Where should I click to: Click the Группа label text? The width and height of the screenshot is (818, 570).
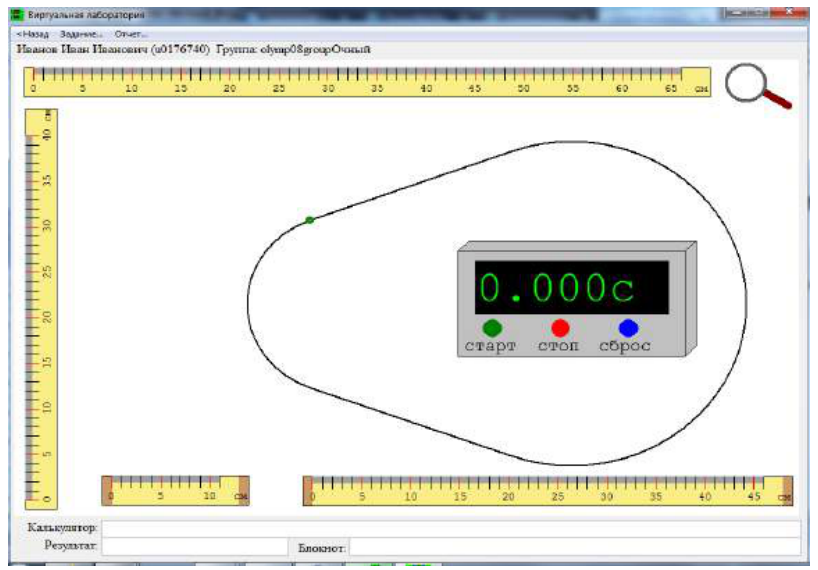237,50
